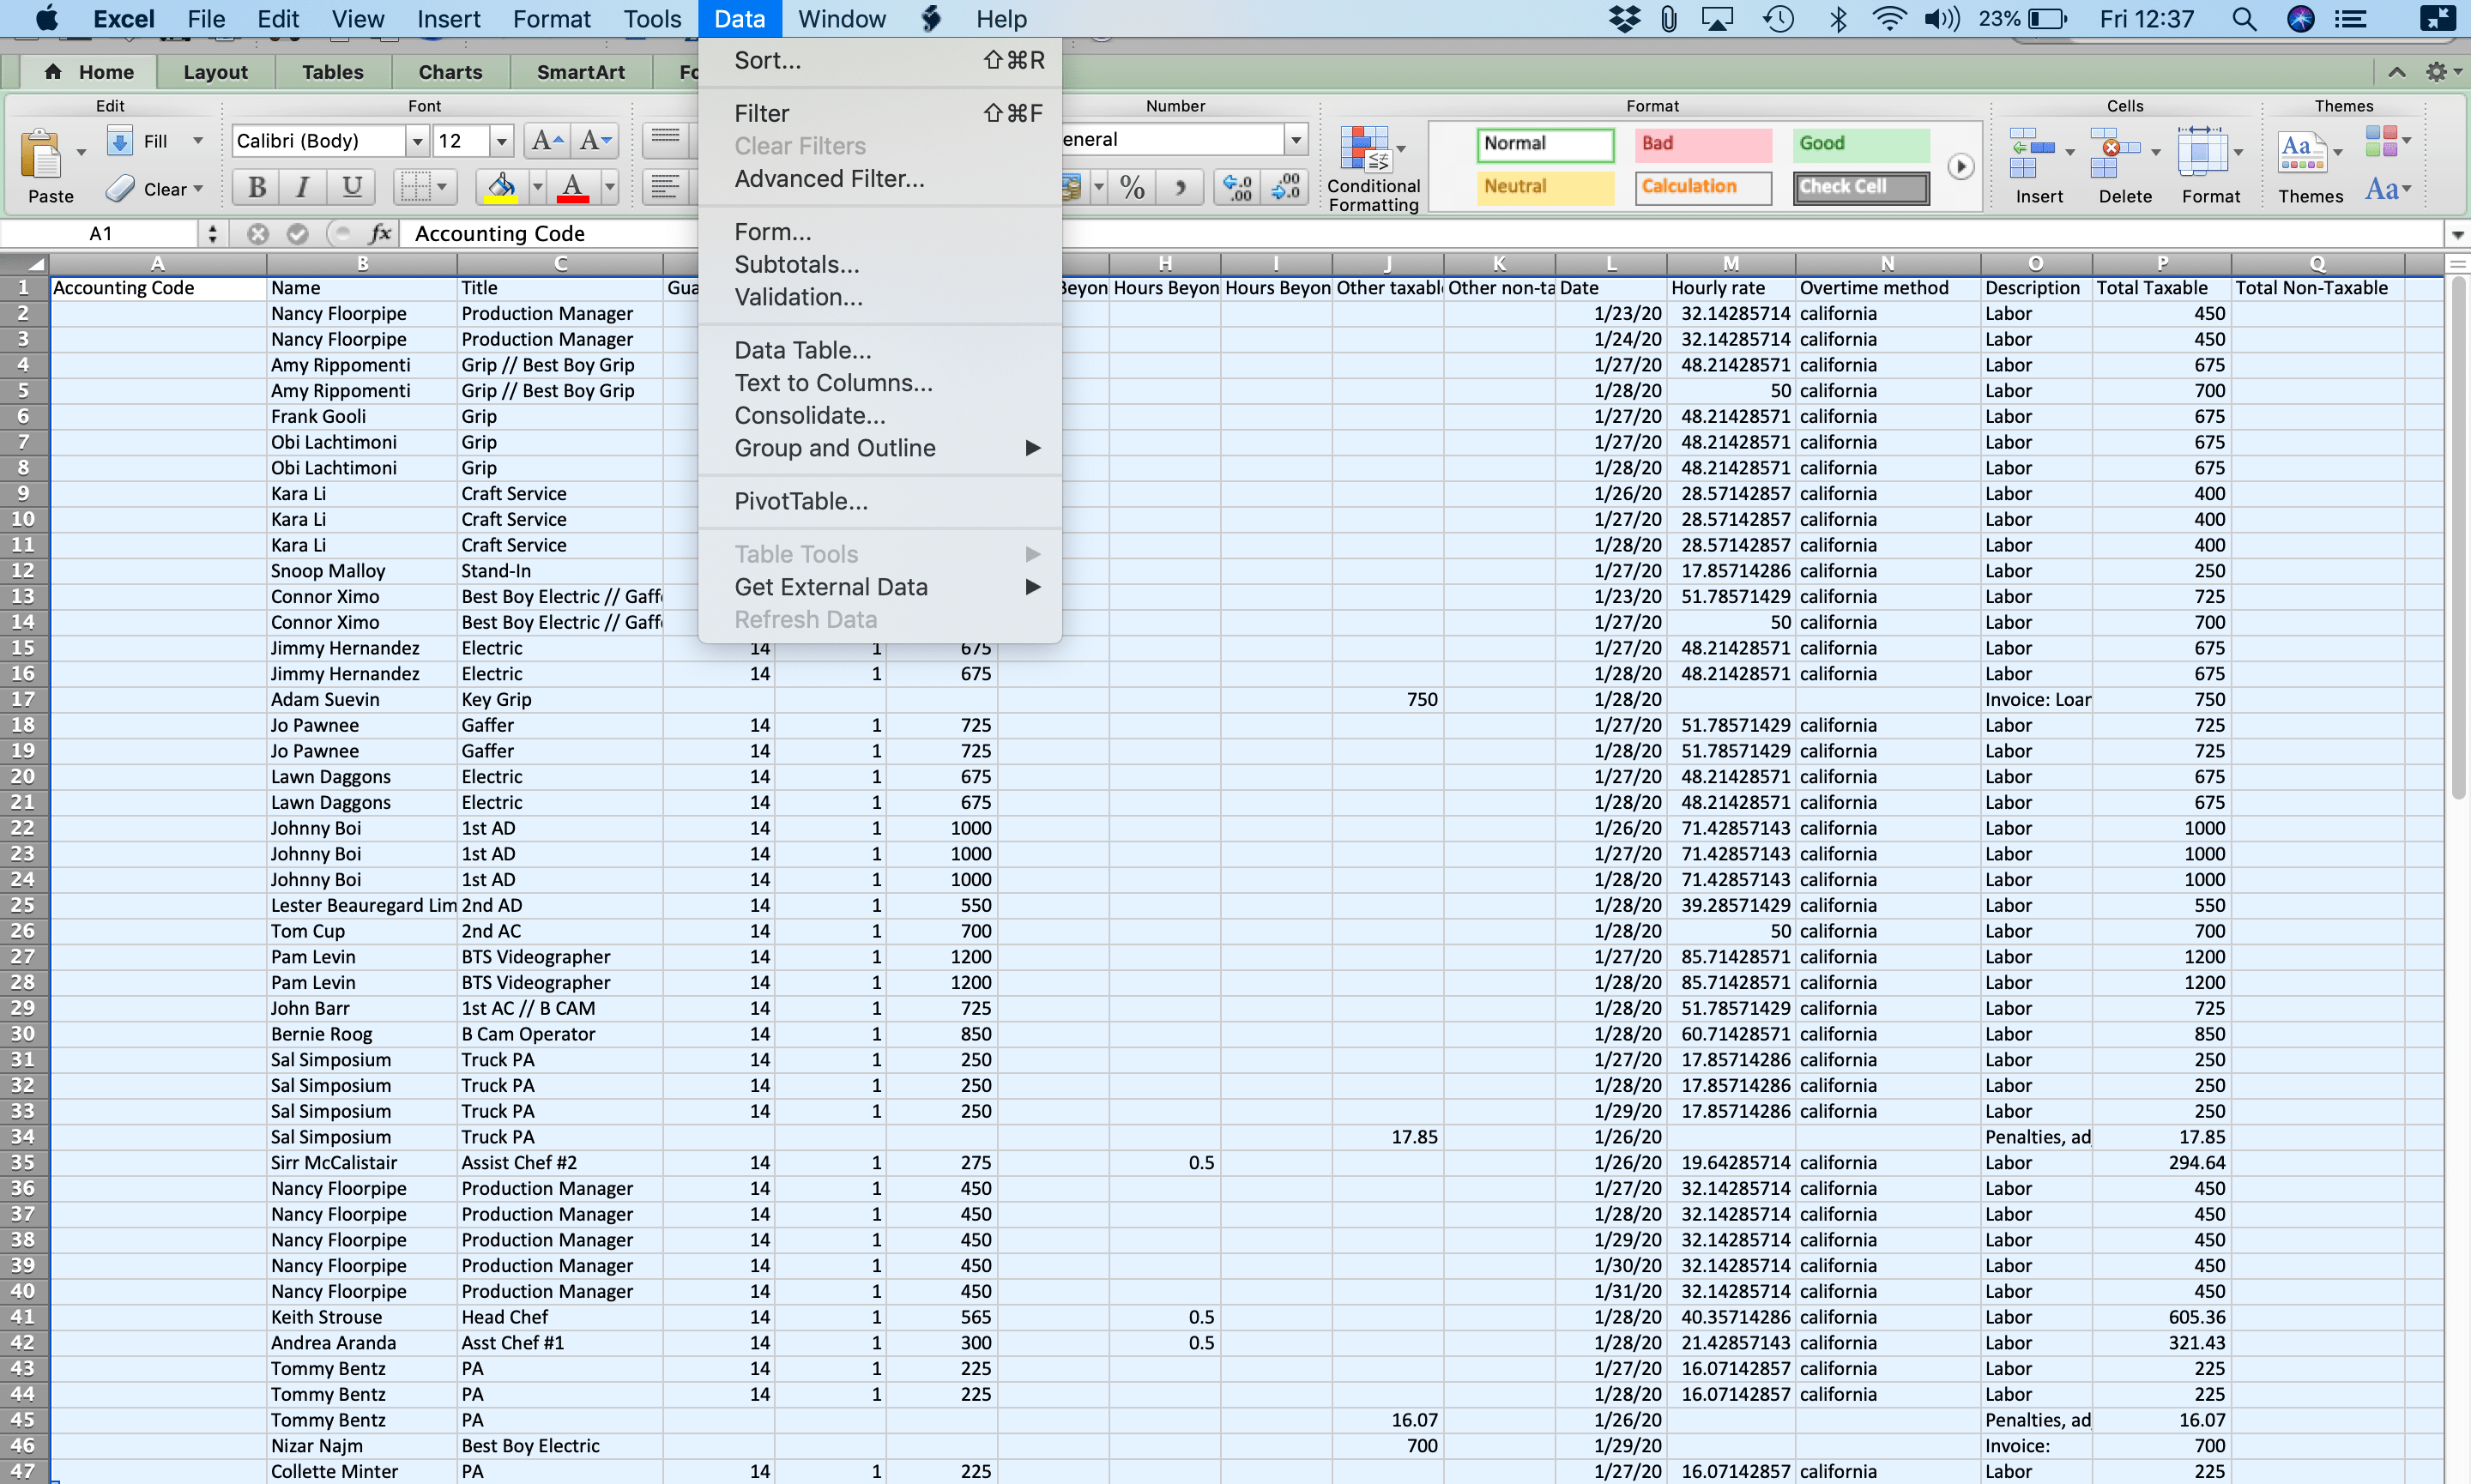Click the Fill down icon
Image resolution: width=2471 pixels, height=1484 pixels.
(120, 140)
